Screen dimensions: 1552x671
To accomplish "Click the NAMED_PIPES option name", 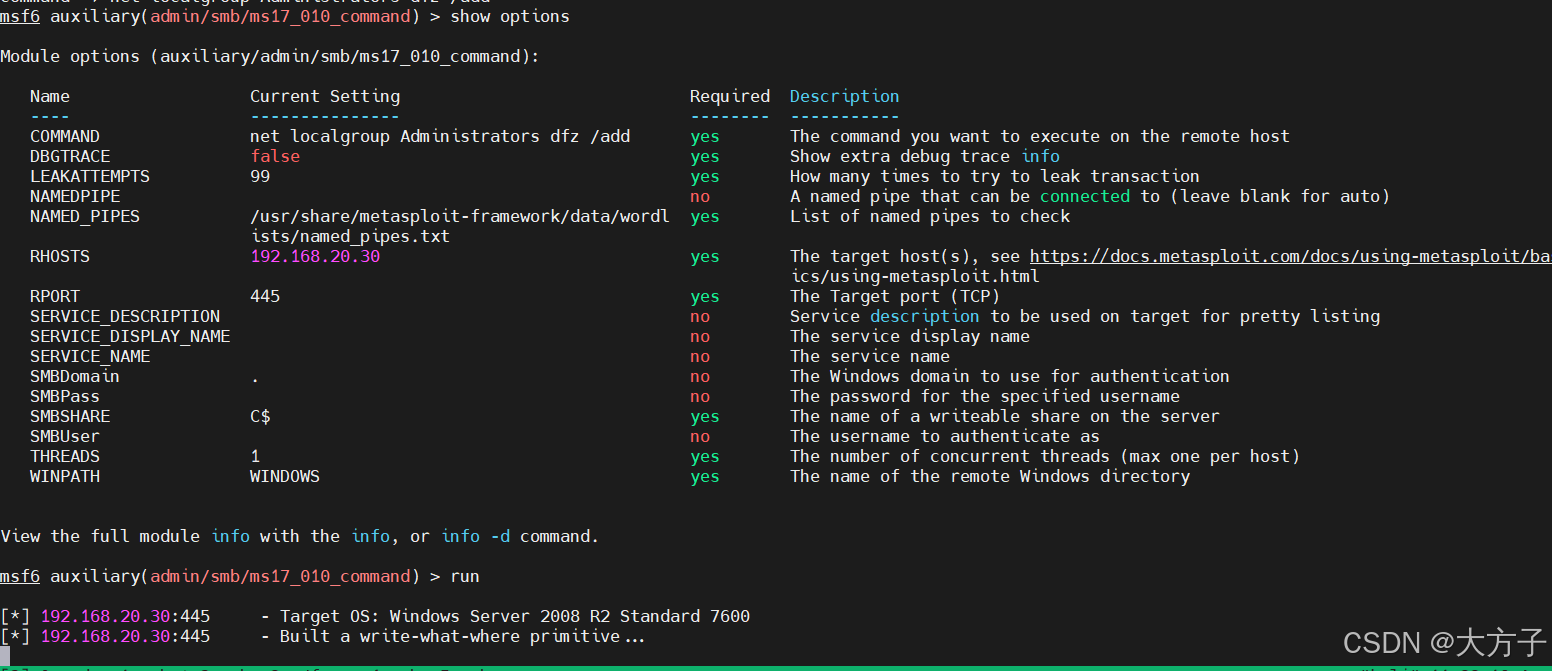I will [x=85, y=217].
